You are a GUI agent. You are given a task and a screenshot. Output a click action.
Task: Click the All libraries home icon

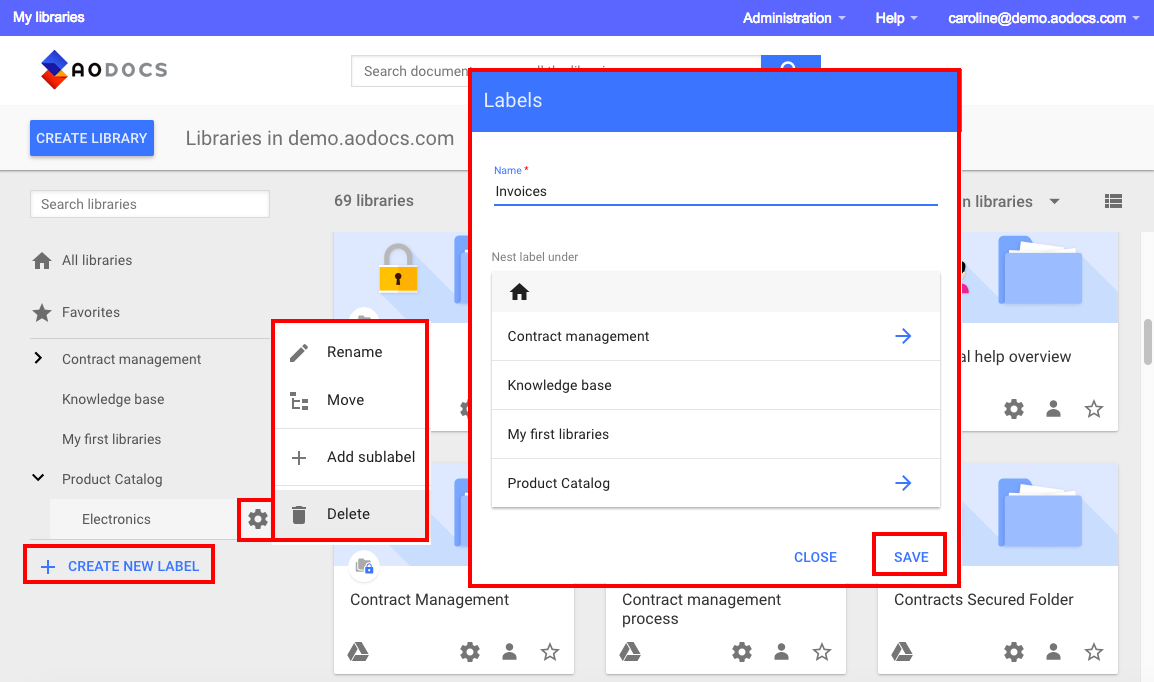42,260
